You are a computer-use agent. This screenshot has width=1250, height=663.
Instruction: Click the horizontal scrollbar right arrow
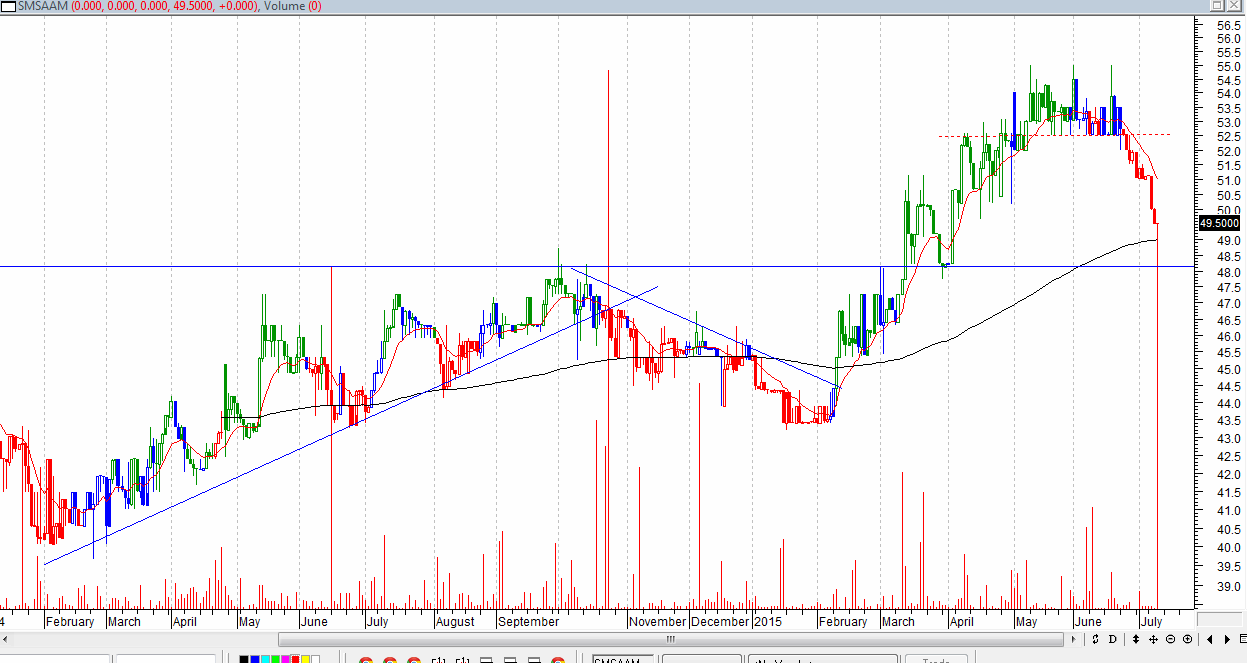coord(1074,639)
